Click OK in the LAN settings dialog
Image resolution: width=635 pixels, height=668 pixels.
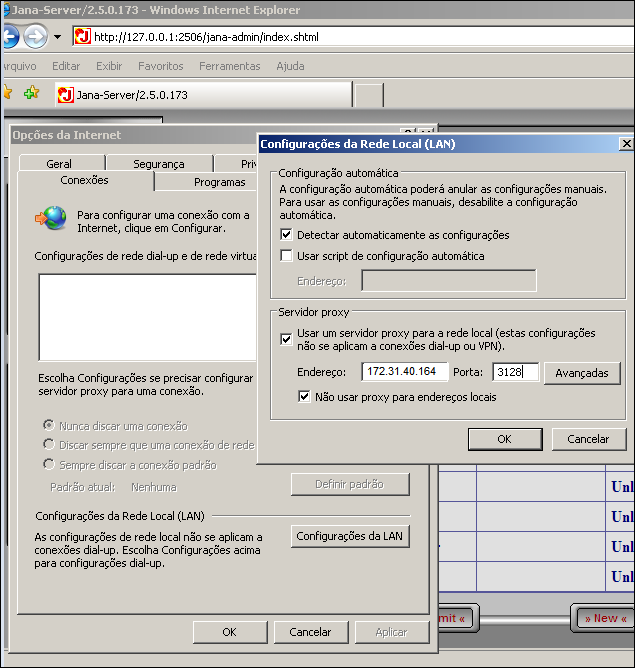(505, 439)
